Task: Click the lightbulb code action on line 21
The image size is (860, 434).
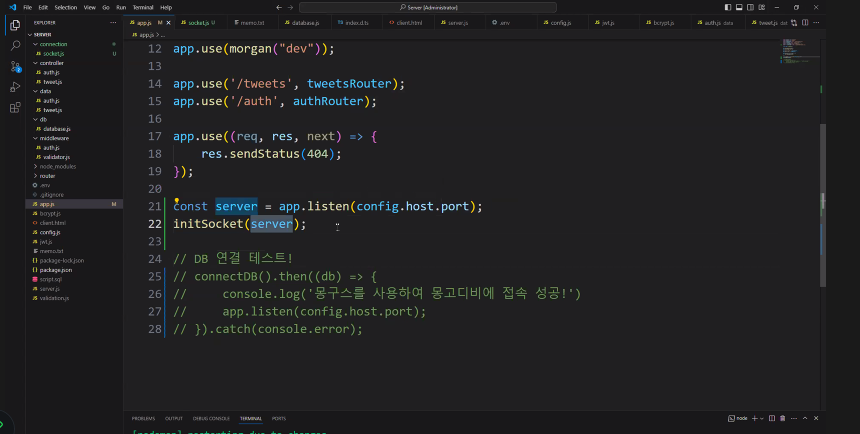Action: [x=177, y=201]
